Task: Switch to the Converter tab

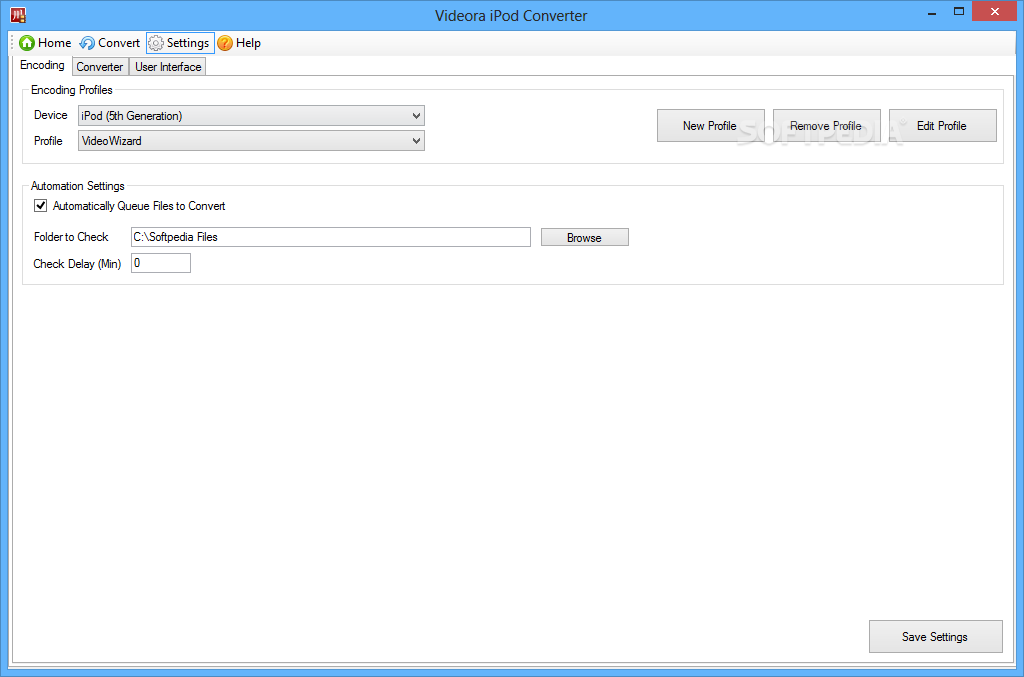Action: [x=100, y=67]
